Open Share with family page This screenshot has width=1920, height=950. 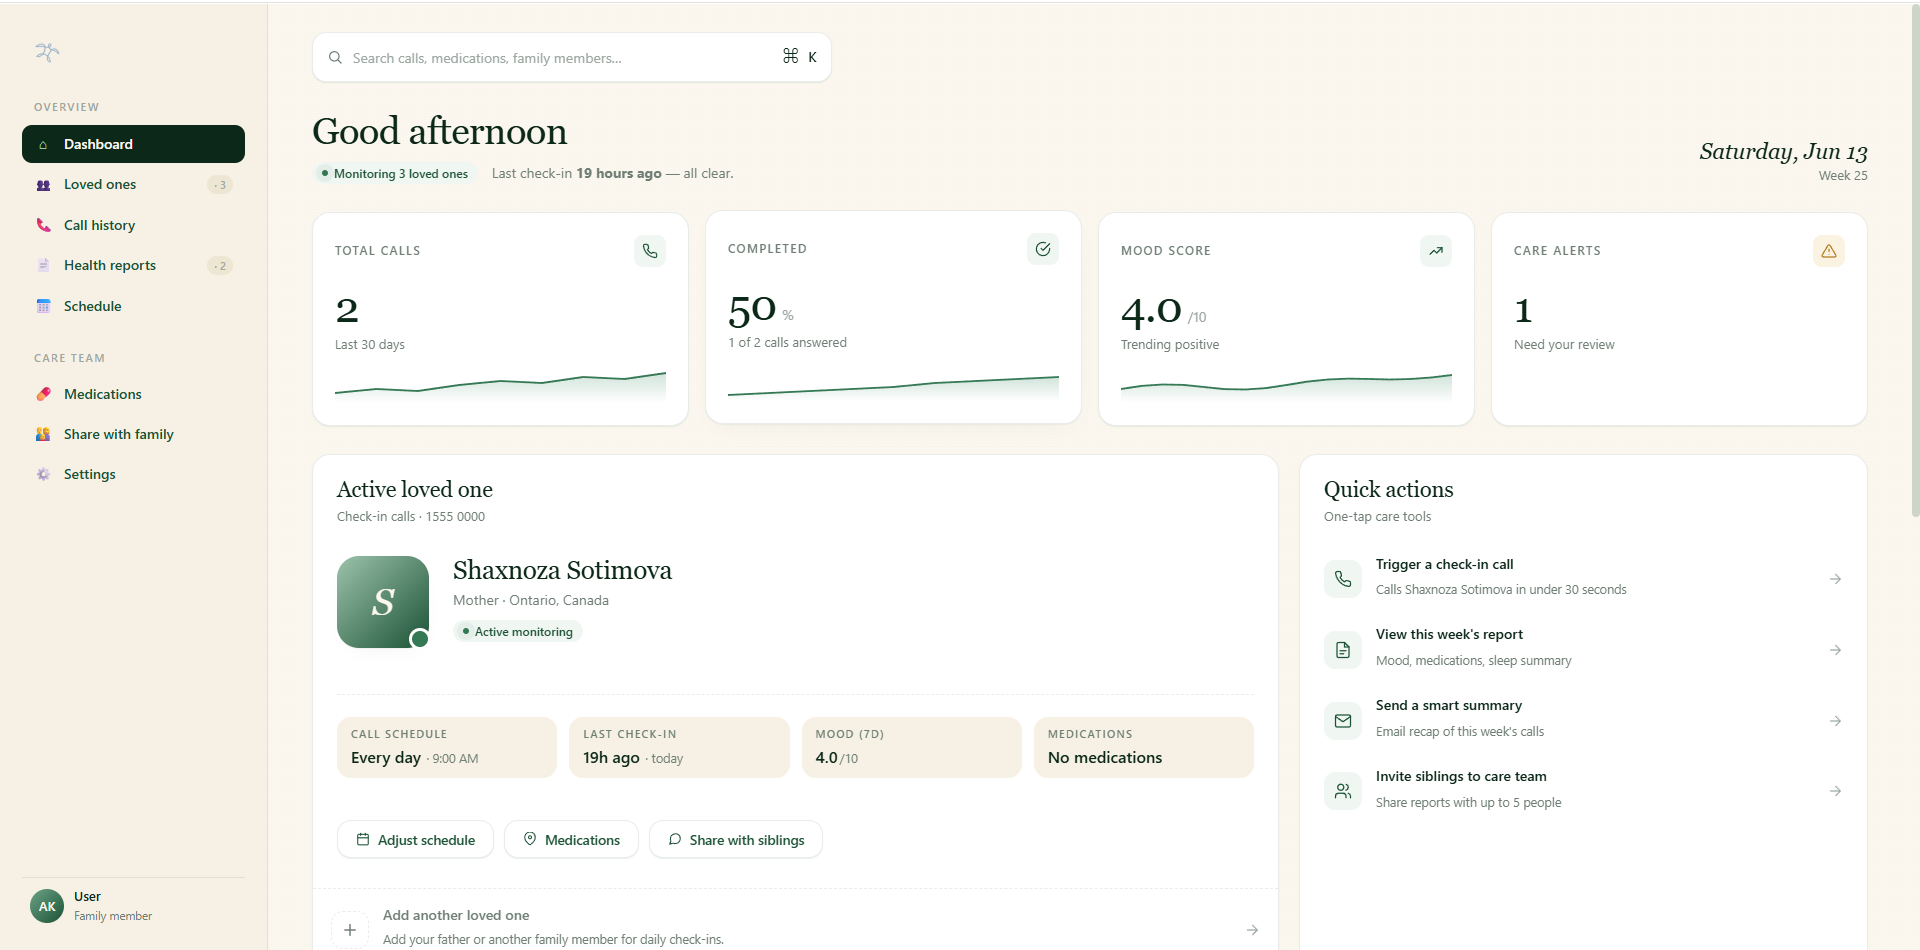click(133, 434)
